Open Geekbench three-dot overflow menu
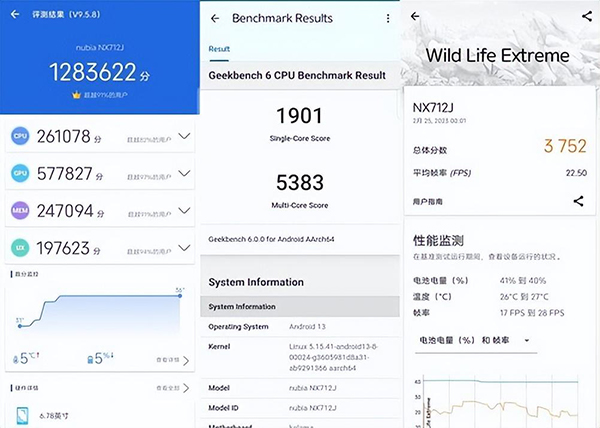Image resolution: width=600 pixels, height=428 pixels. click(x=388, y=18)
